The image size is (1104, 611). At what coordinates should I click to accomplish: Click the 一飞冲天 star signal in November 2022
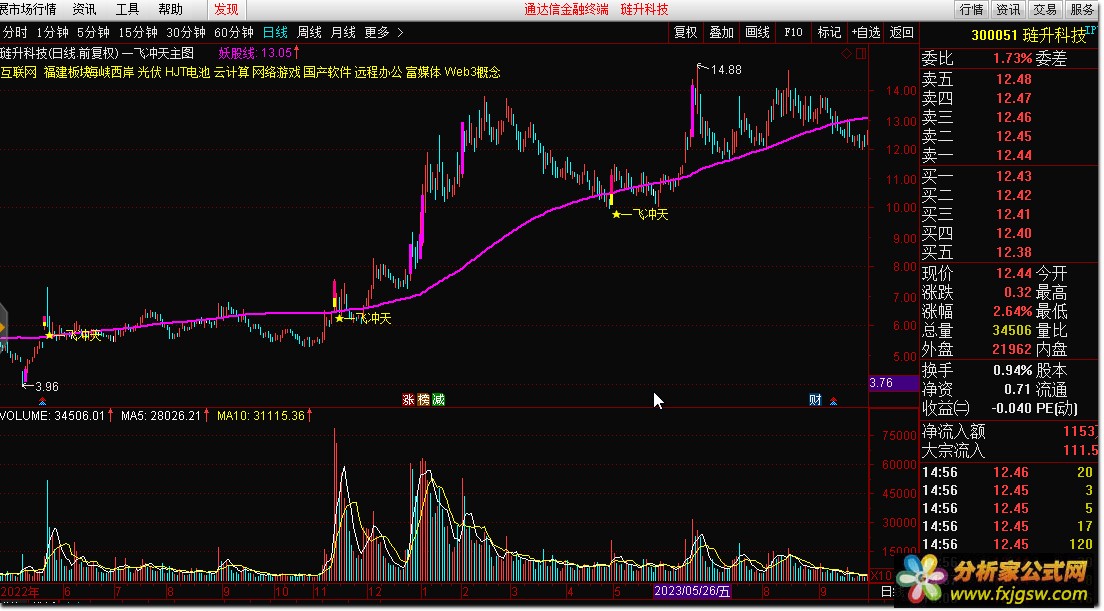[x=363, y=318]
